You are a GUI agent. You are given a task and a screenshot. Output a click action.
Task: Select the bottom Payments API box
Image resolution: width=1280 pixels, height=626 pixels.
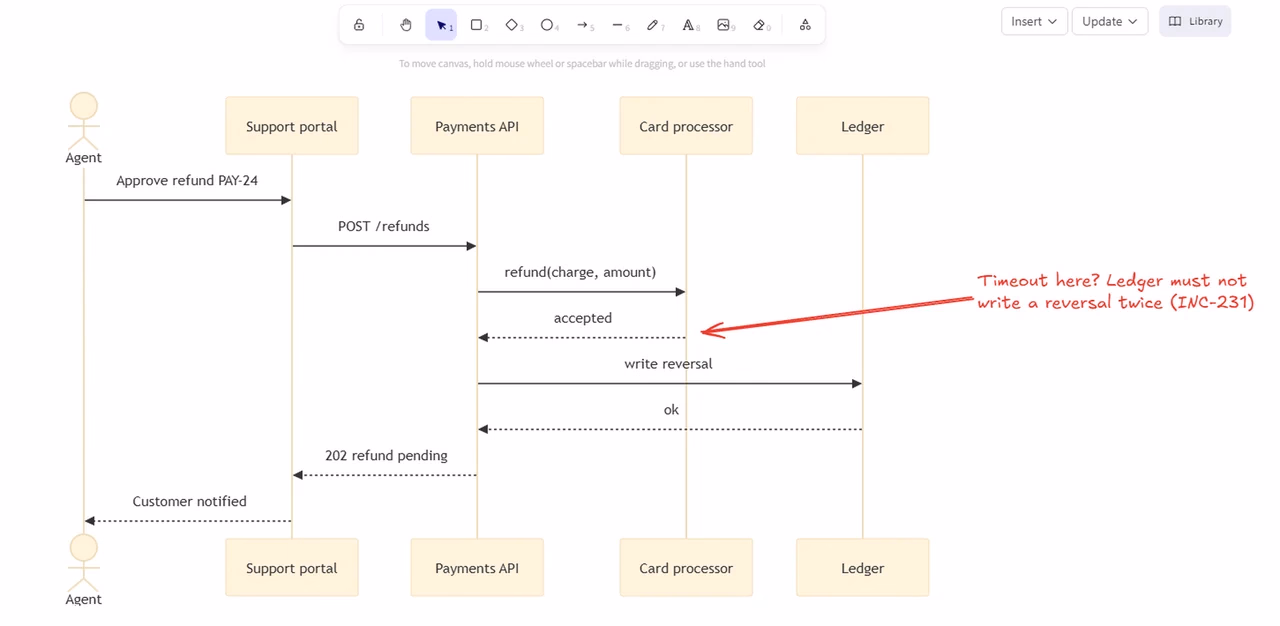tap(477, 568)
